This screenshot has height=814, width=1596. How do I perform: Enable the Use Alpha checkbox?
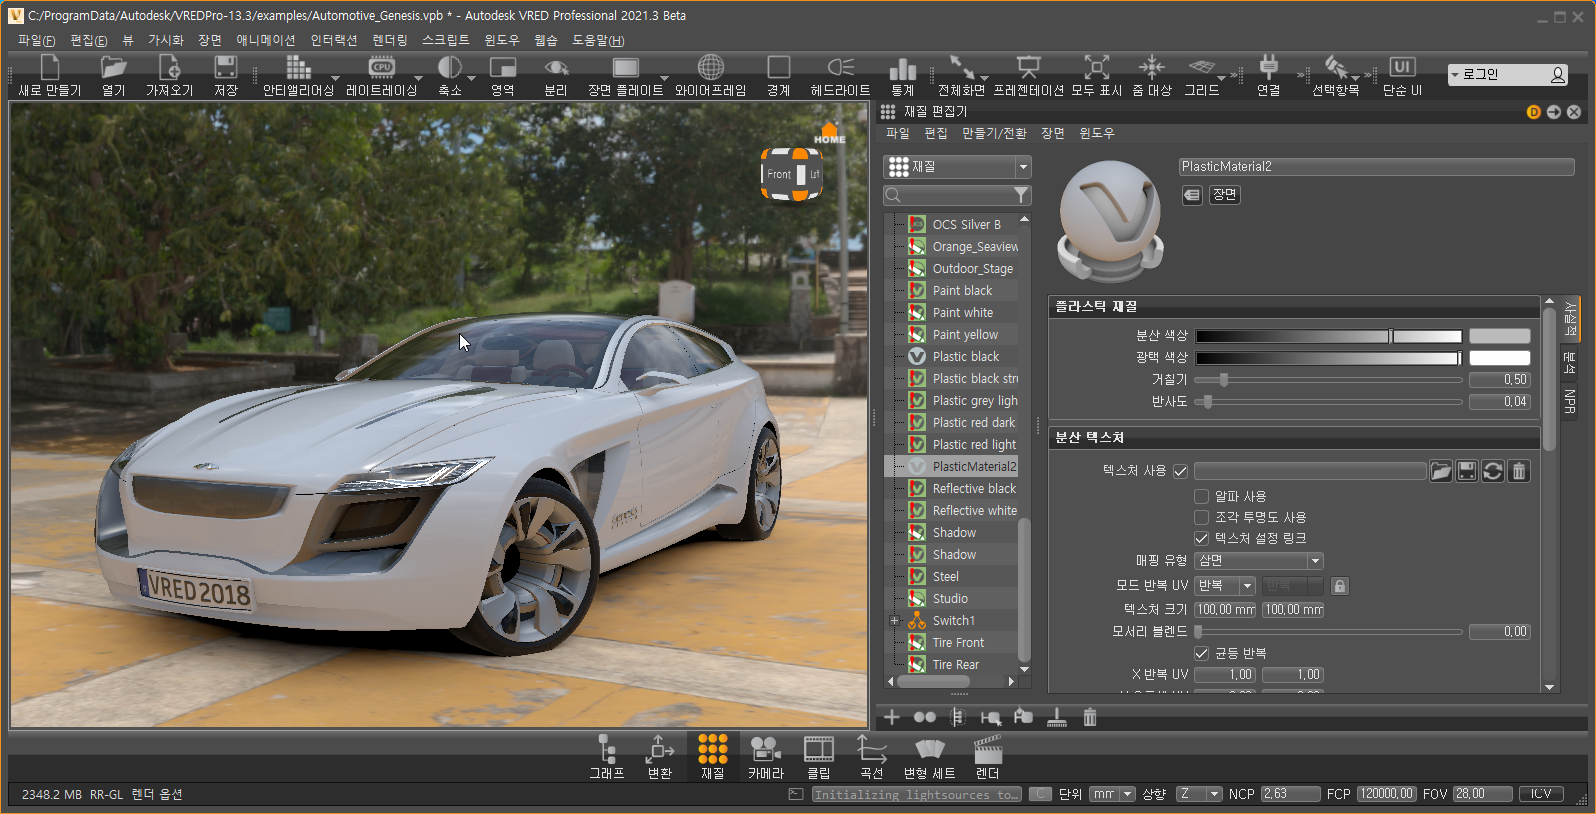click(x=1202, y=496)
